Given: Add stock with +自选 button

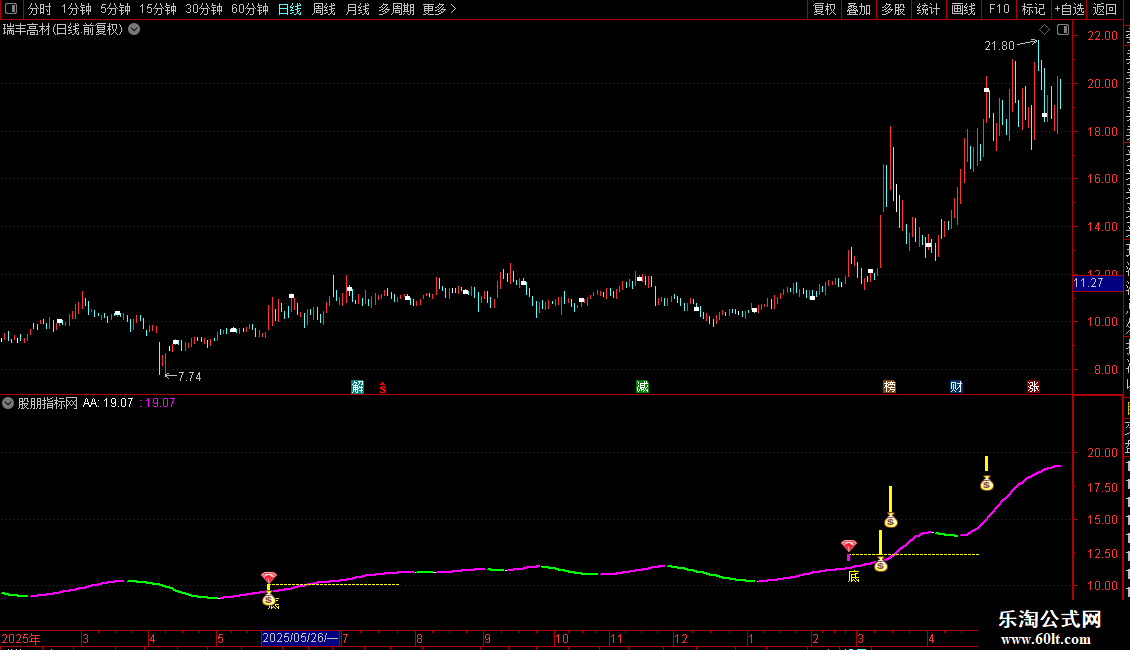Looking at the screenshot, I should 1069,9.
